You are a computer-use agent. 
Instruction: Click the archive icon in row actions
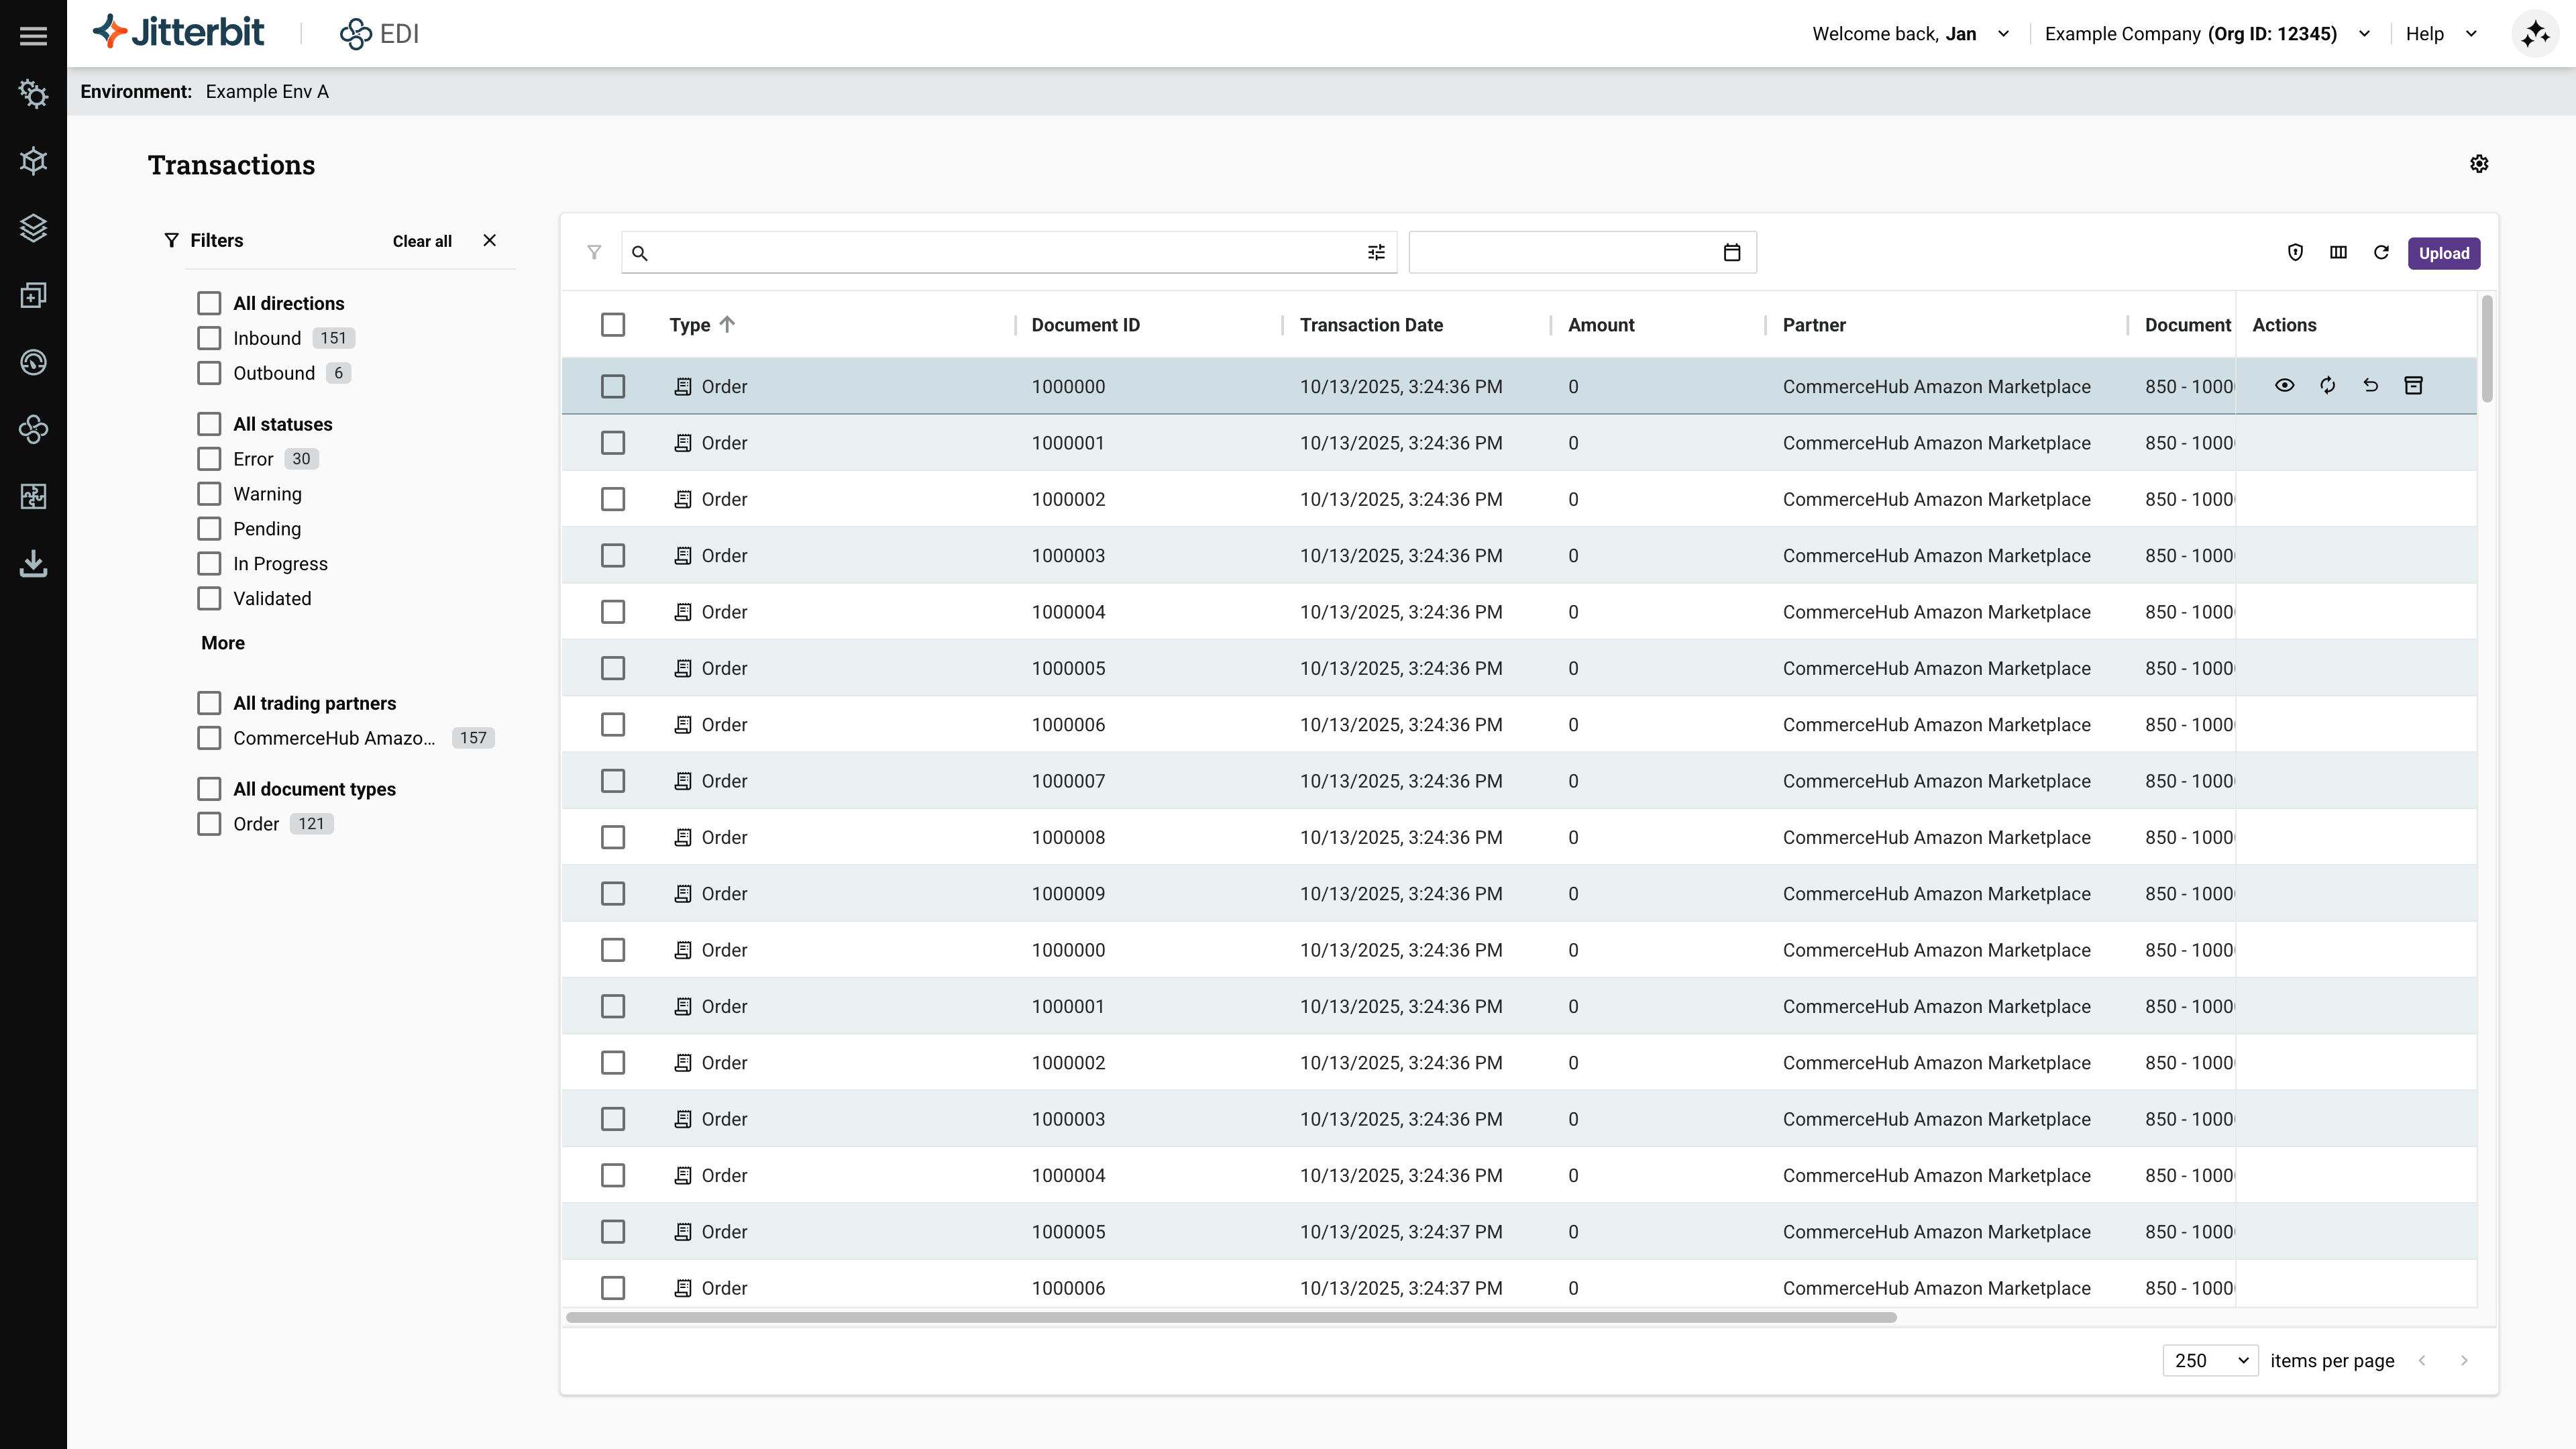[x=2413, y=386]
